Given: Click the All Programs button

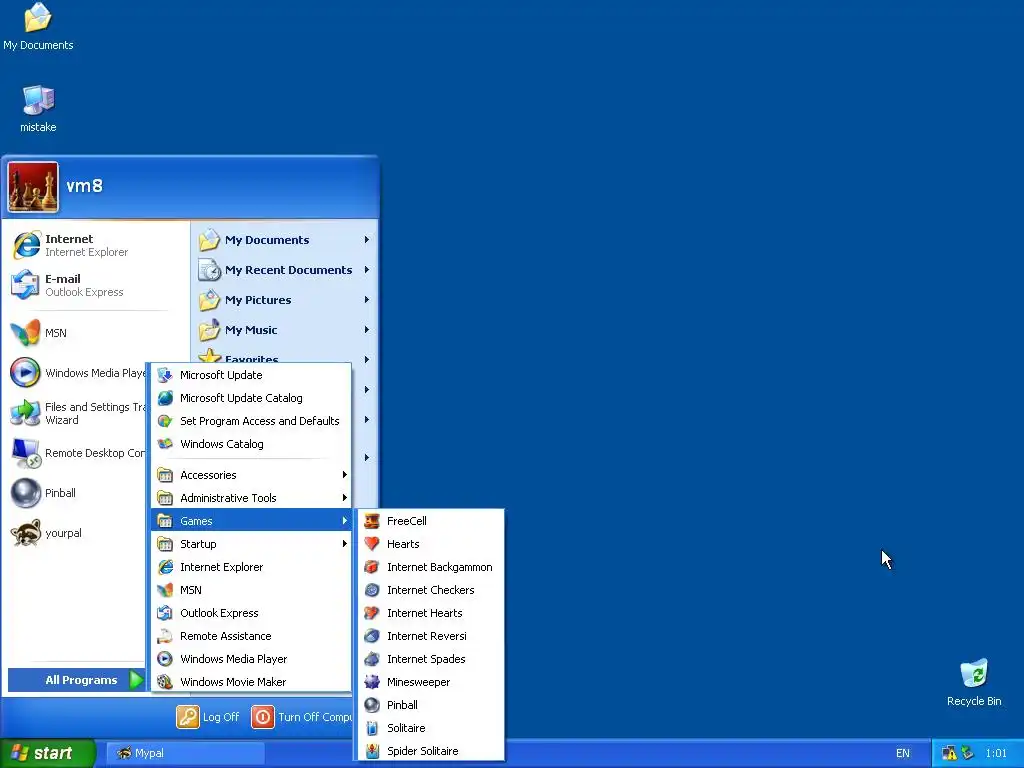Looking at the screenshot, I should click(76, 680).
